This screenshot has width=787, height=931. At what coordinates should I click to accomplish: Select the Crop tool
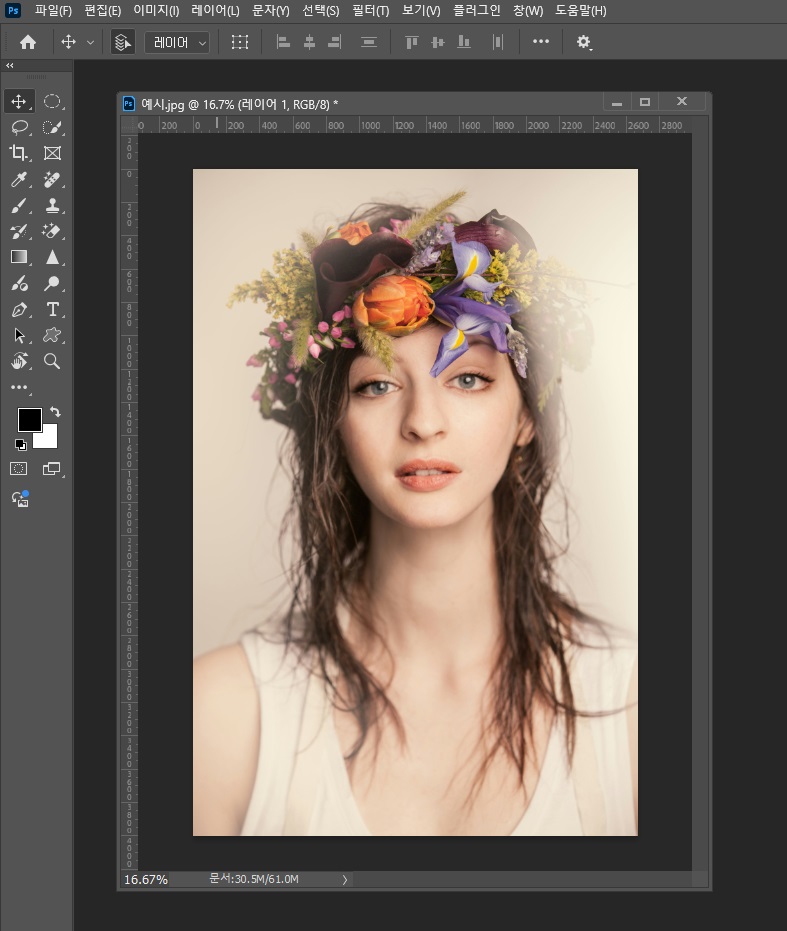(19, 153)
